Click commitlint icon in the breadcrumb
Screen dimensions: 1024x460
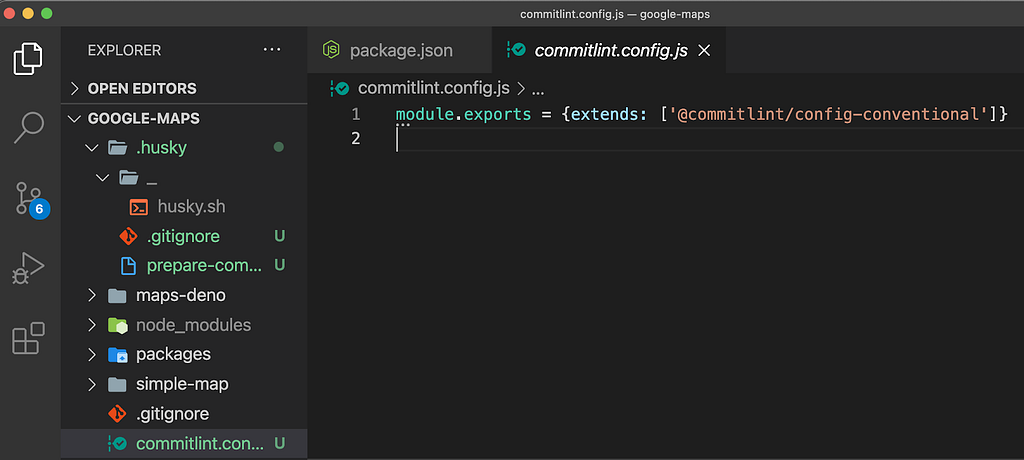tap(341, 88)
